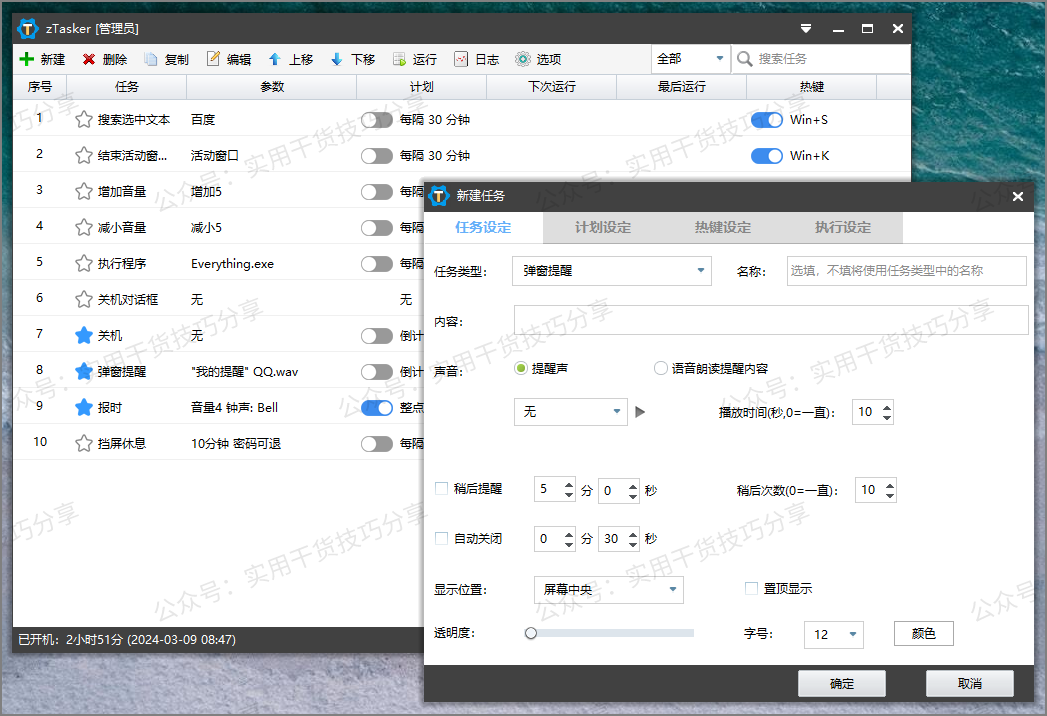Open the 任务类型 dropdown showing 弹窗提醒
Screen dimensions: 1047x716
611,270
